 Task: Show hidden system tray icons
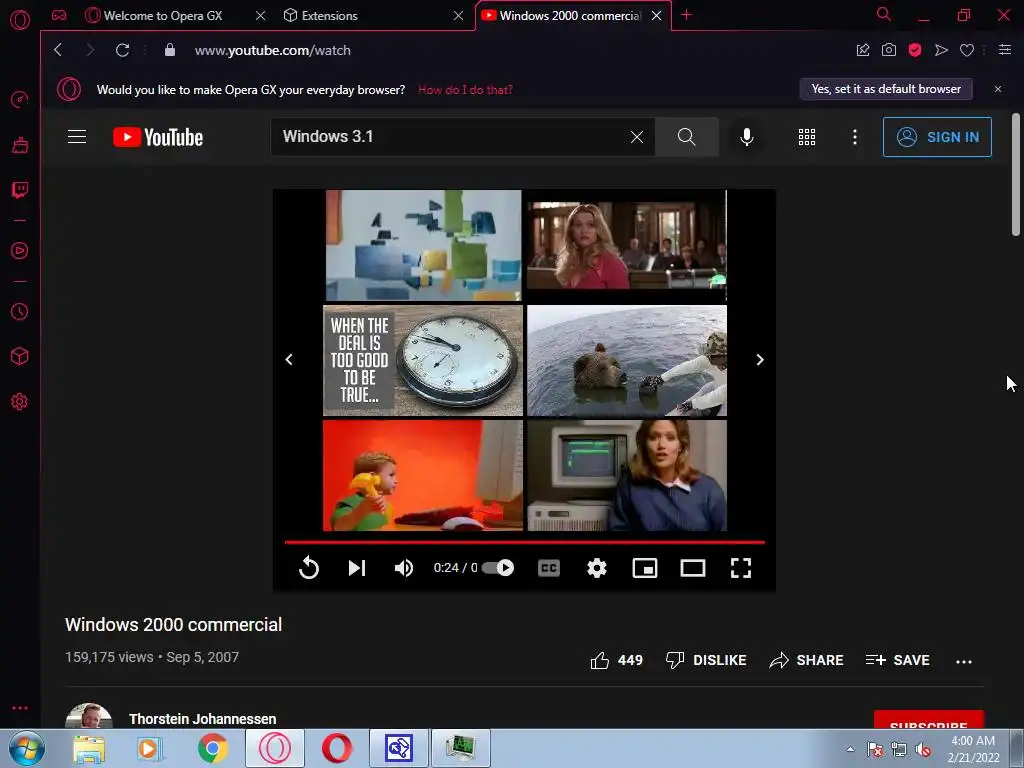point(850,749)
